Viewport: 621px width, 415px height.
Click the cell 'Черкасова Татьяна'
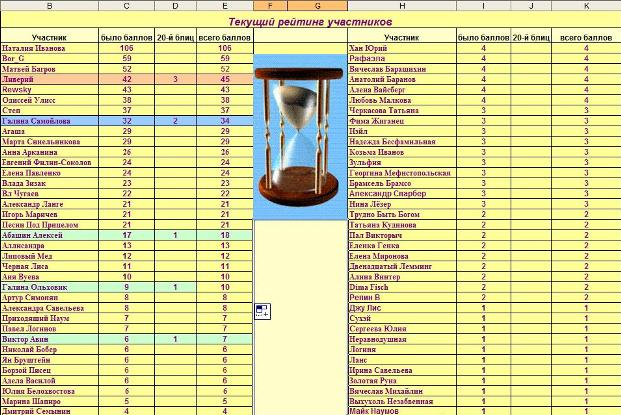point(402,110)
